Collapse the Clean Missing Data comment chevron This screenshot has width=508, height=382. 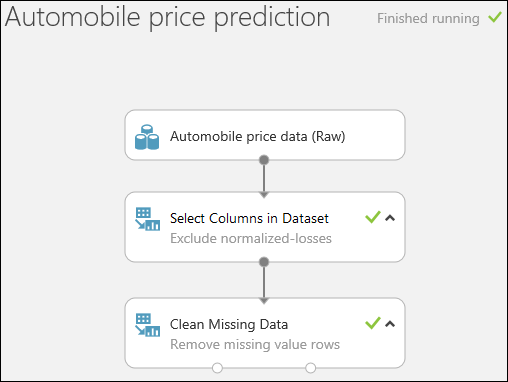click(x=390, y=324)
